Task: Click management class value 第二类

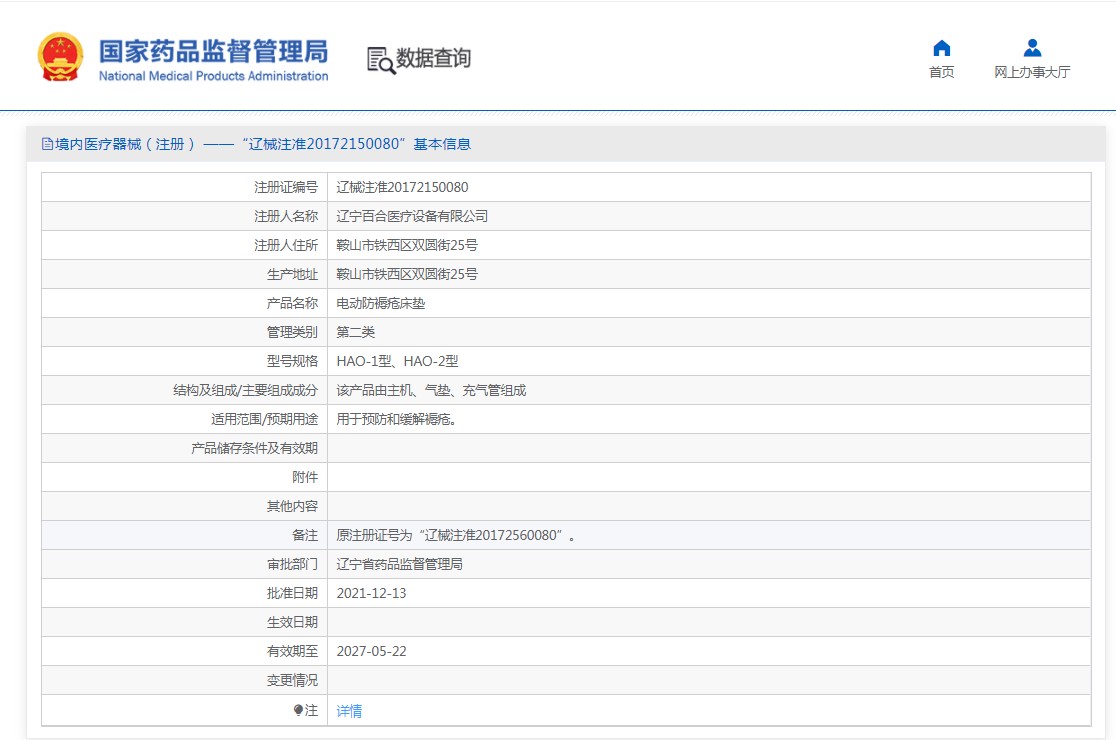Action: coord(355,332)
